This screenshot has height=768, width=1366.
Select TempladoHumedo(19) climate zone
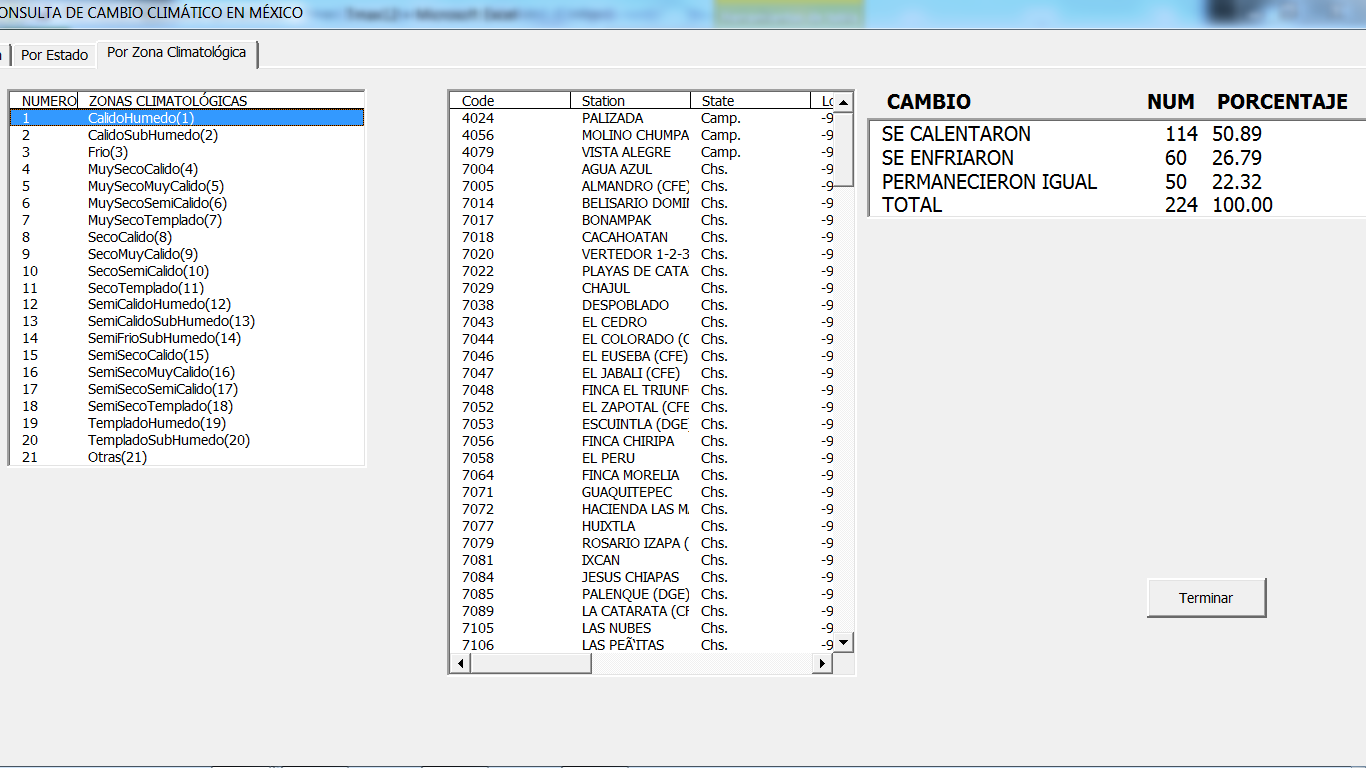pos(157,423)
